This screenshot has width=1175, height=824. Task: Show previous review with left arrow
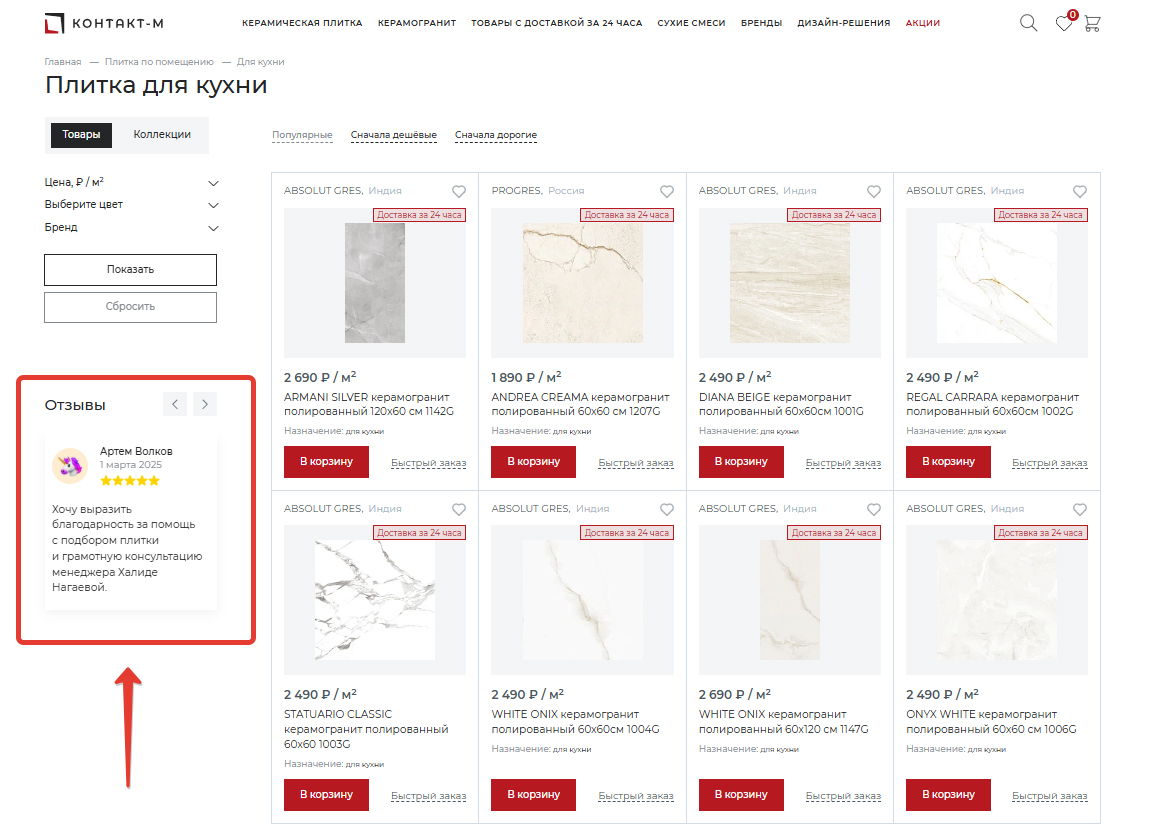(x=175, y=405)
